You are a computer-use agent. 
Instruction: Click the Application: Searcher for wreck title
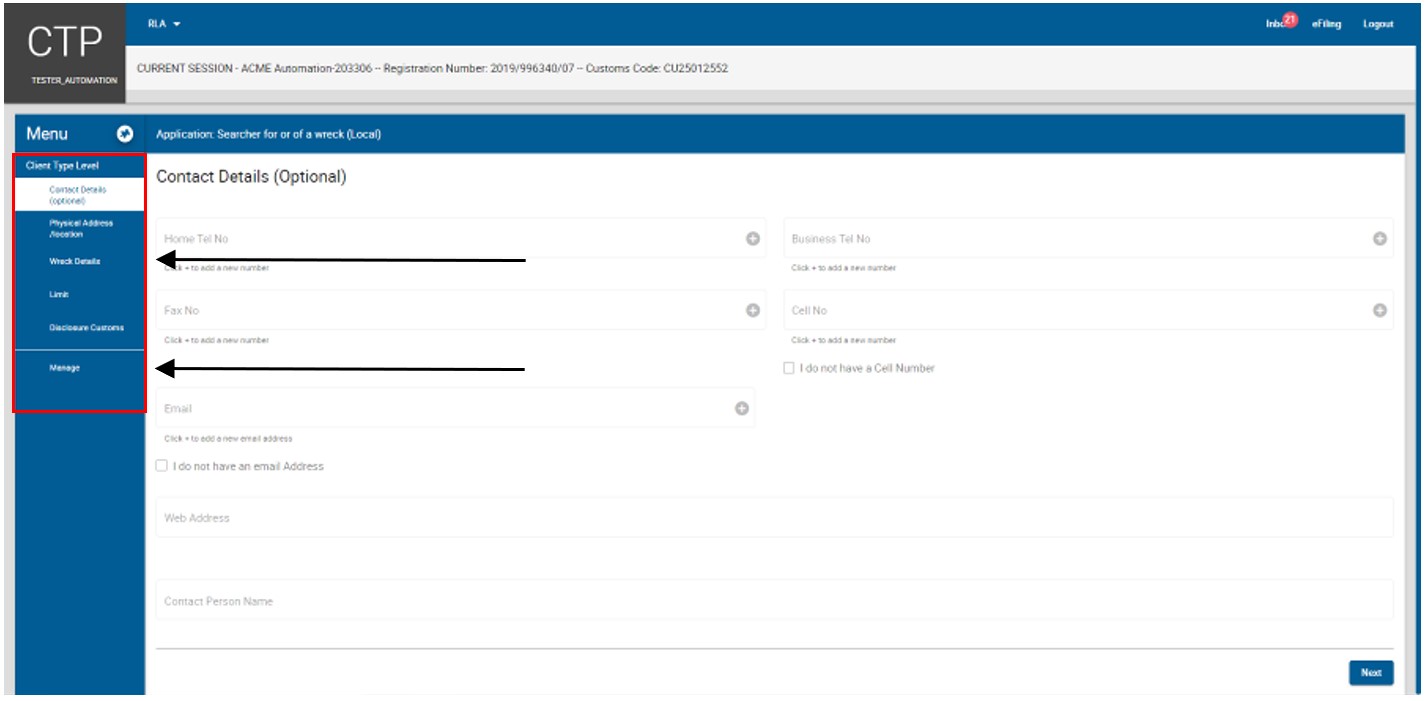(x=268, y=134)
